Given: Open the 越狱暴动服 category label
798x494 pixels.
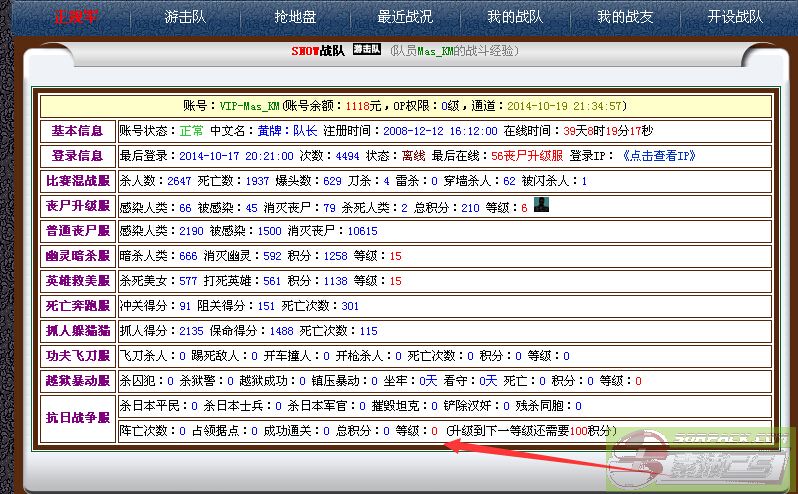Looking at the screenshot, I should (x=77, y=381).
